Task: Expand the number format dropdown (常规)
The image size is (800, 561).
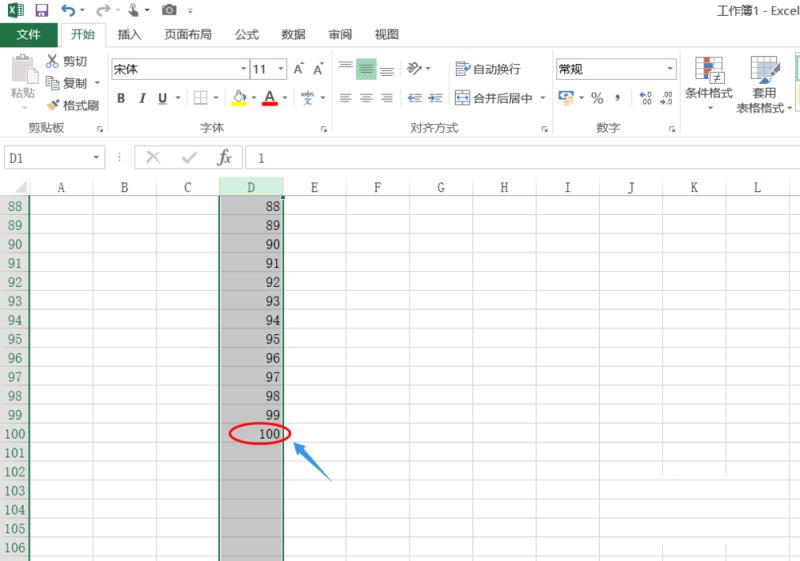Action: point(670,69)
